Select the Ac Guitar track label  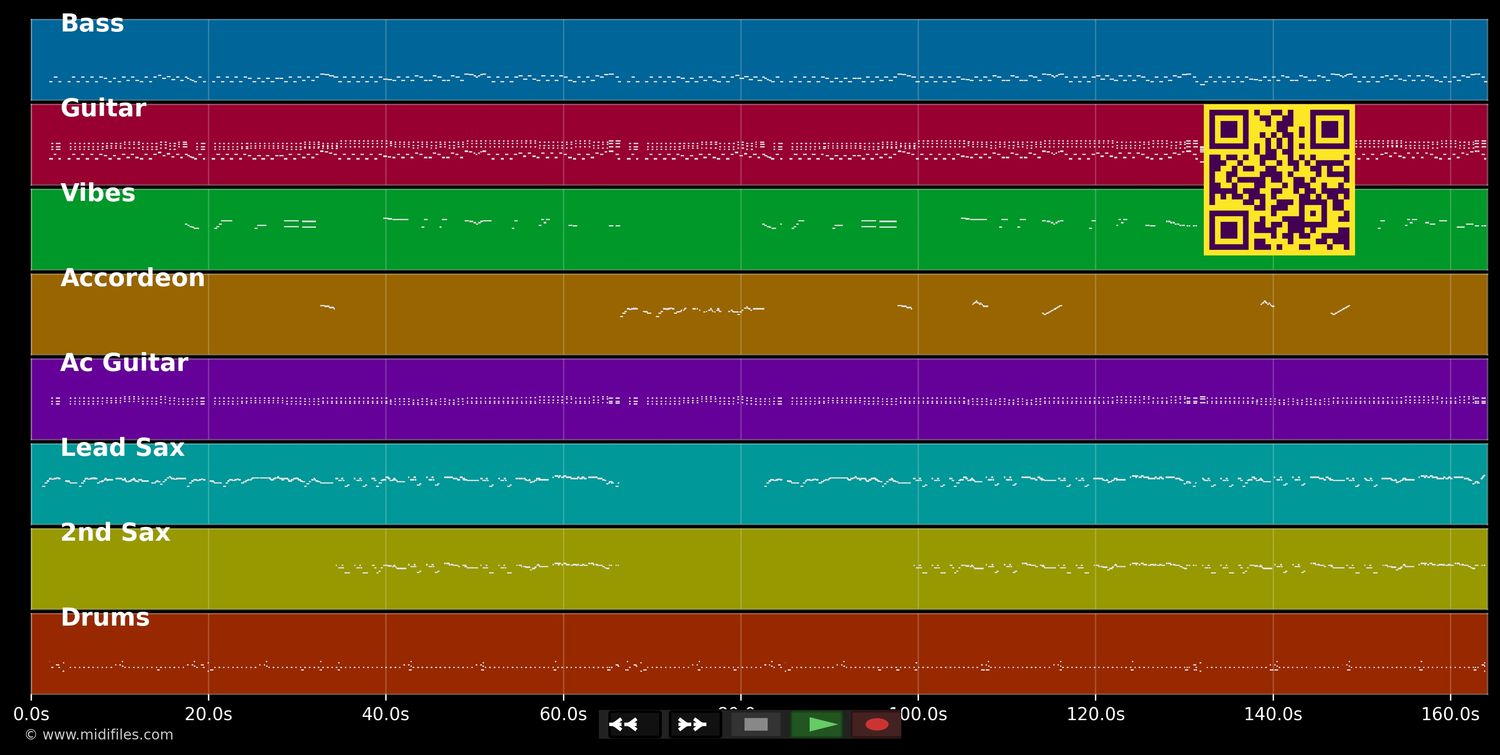124,364
